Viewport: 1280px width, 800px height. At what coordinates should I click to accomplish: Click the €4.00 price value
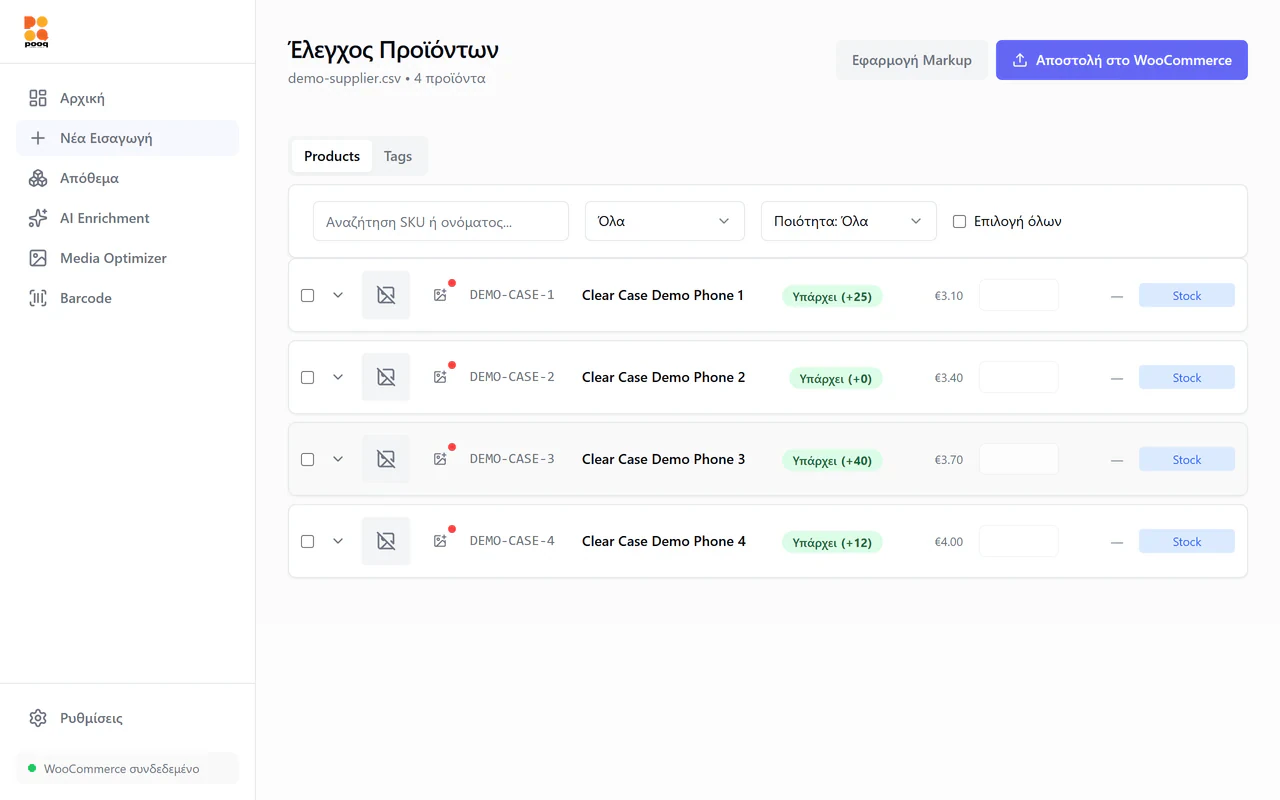point(949,542)
